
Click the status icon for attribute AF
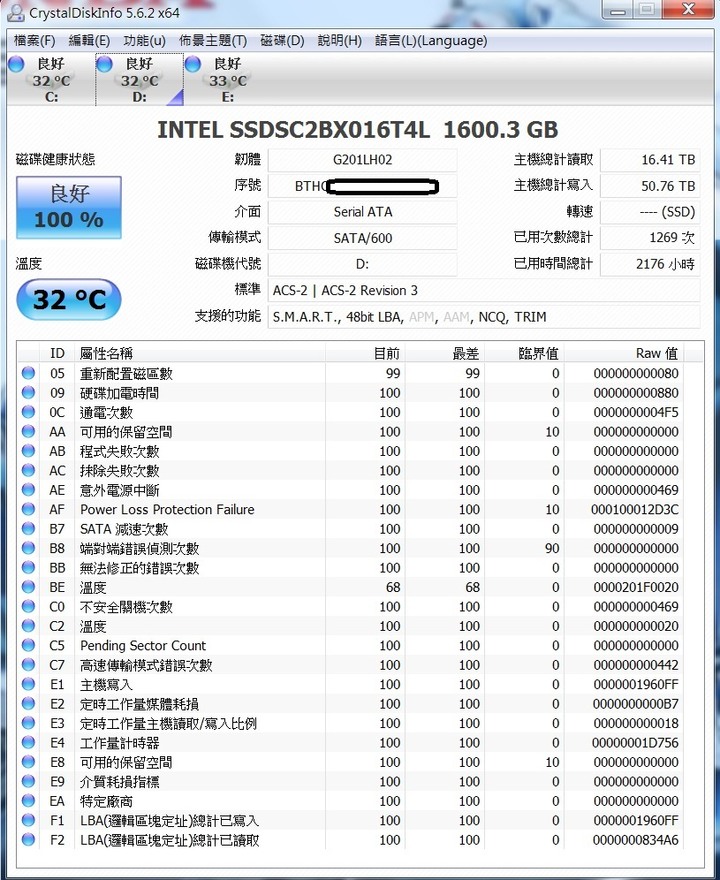pos(28,509)
